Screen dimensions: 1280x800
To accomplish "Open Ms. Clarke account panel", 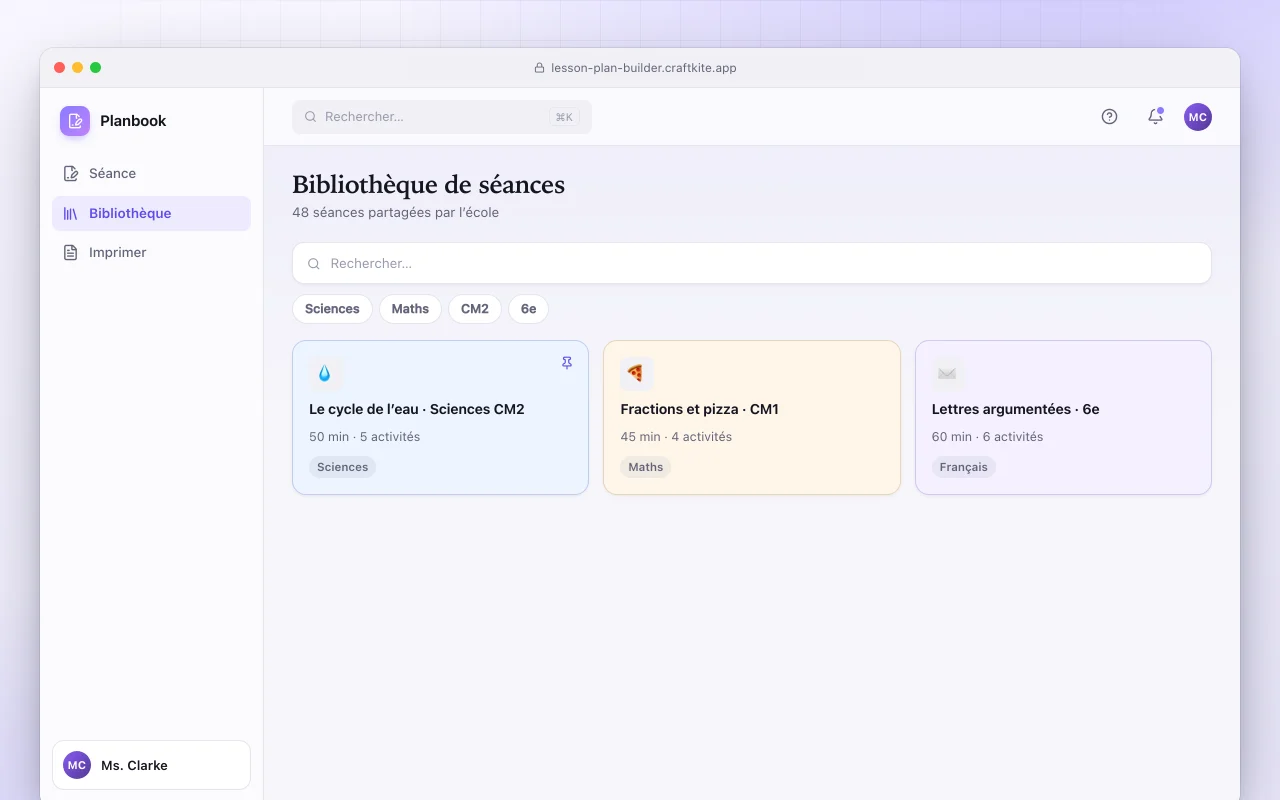I will tap(151, 765).
